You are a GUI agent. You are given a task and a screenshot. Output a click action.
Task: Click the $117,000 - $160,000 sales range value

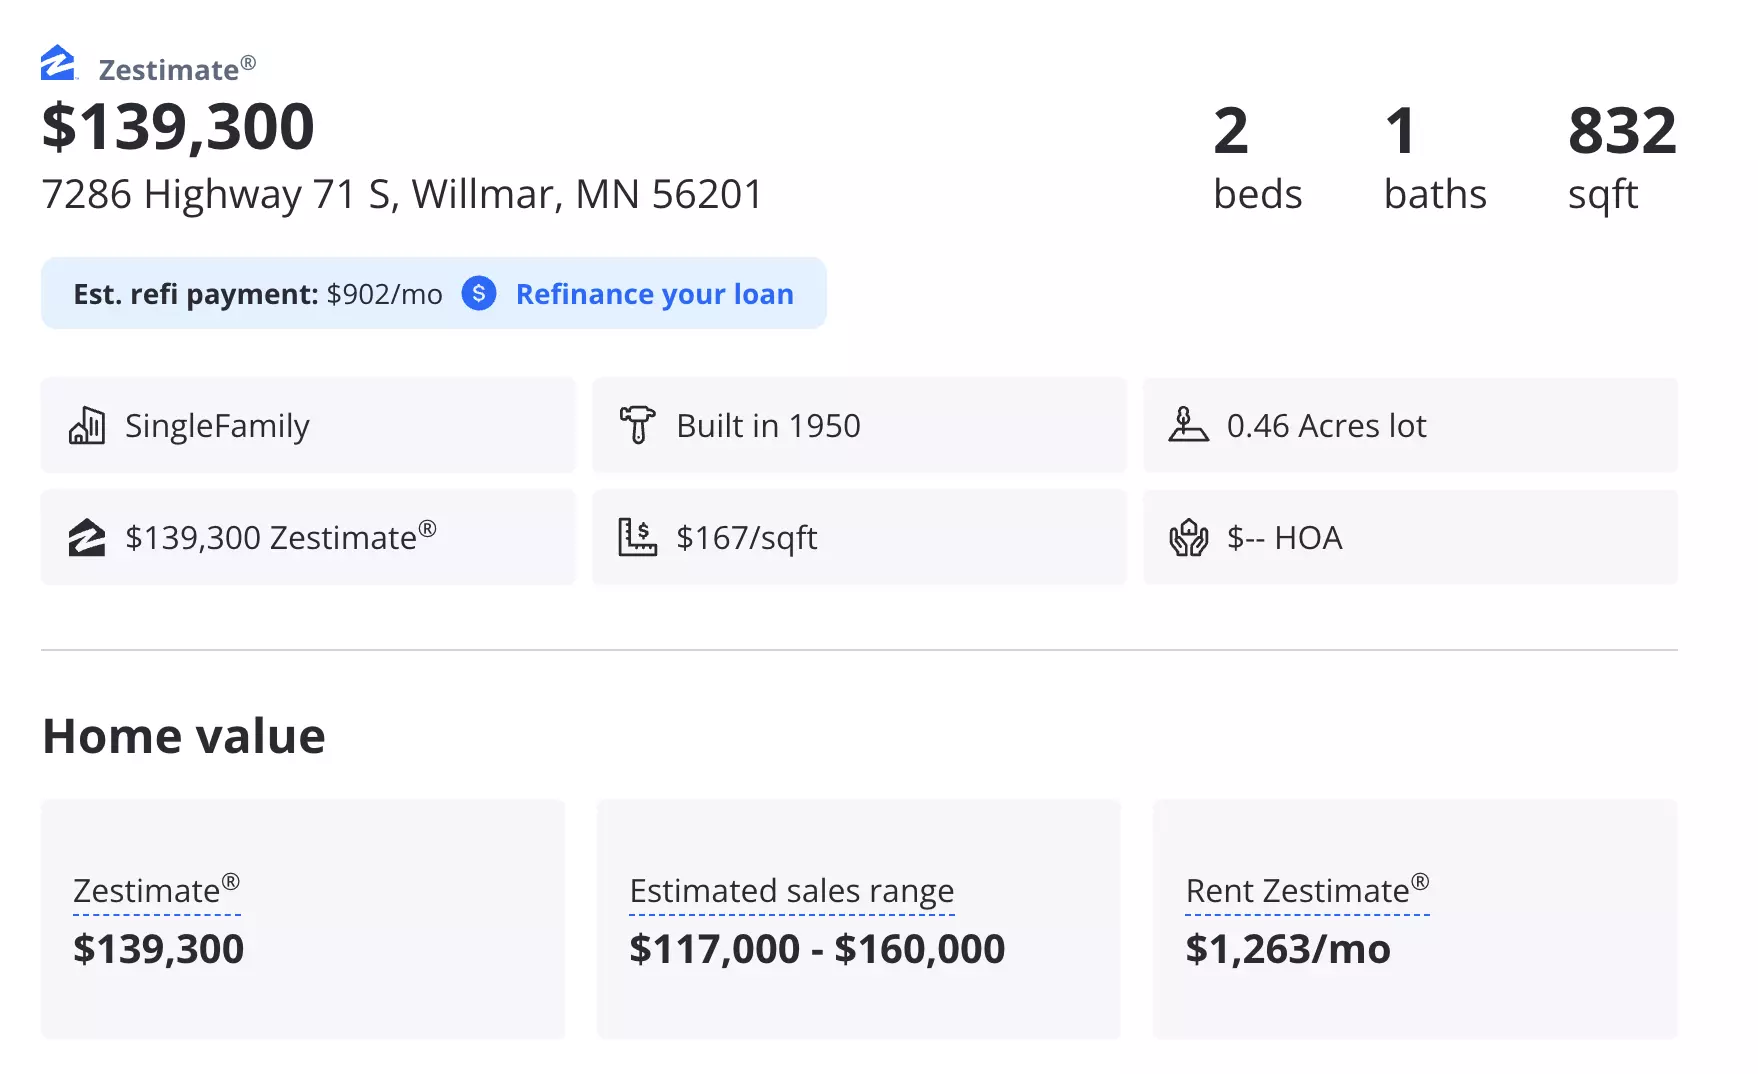coord(817,949)
